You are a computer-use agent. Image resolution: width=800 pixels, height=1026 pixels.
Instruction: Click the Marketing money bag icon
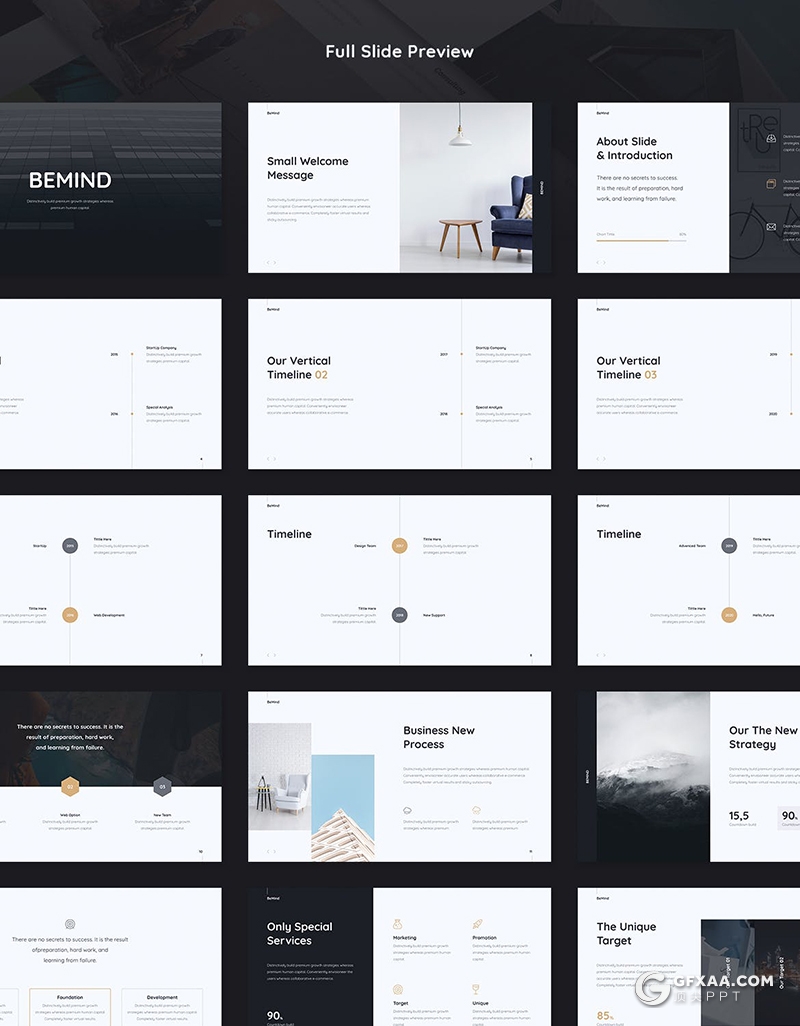(398, 924)
